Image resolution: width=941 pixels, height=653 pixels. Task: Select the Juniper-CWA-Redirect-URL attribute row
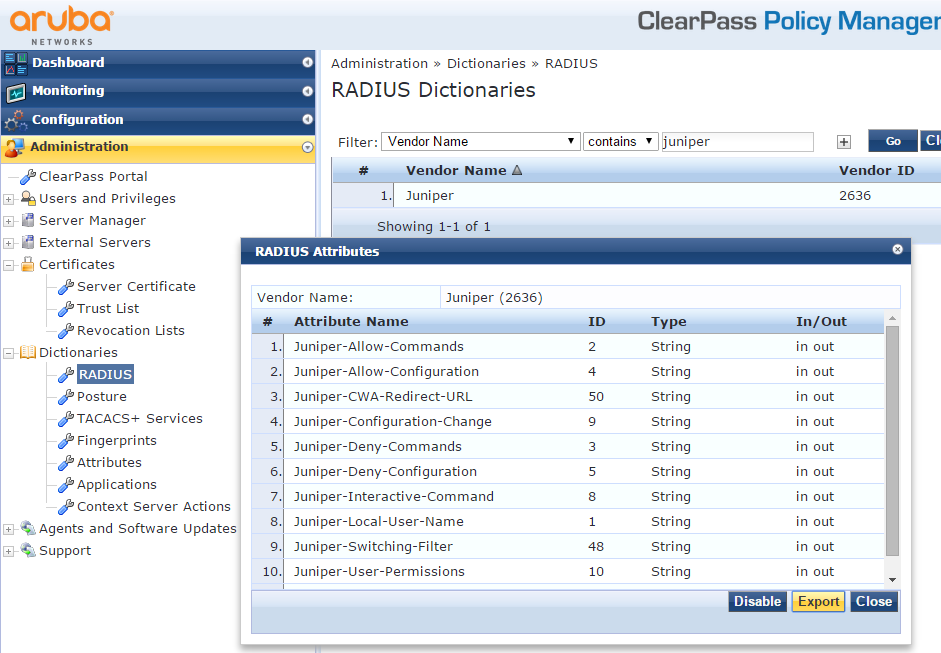[x=568, y=396]
